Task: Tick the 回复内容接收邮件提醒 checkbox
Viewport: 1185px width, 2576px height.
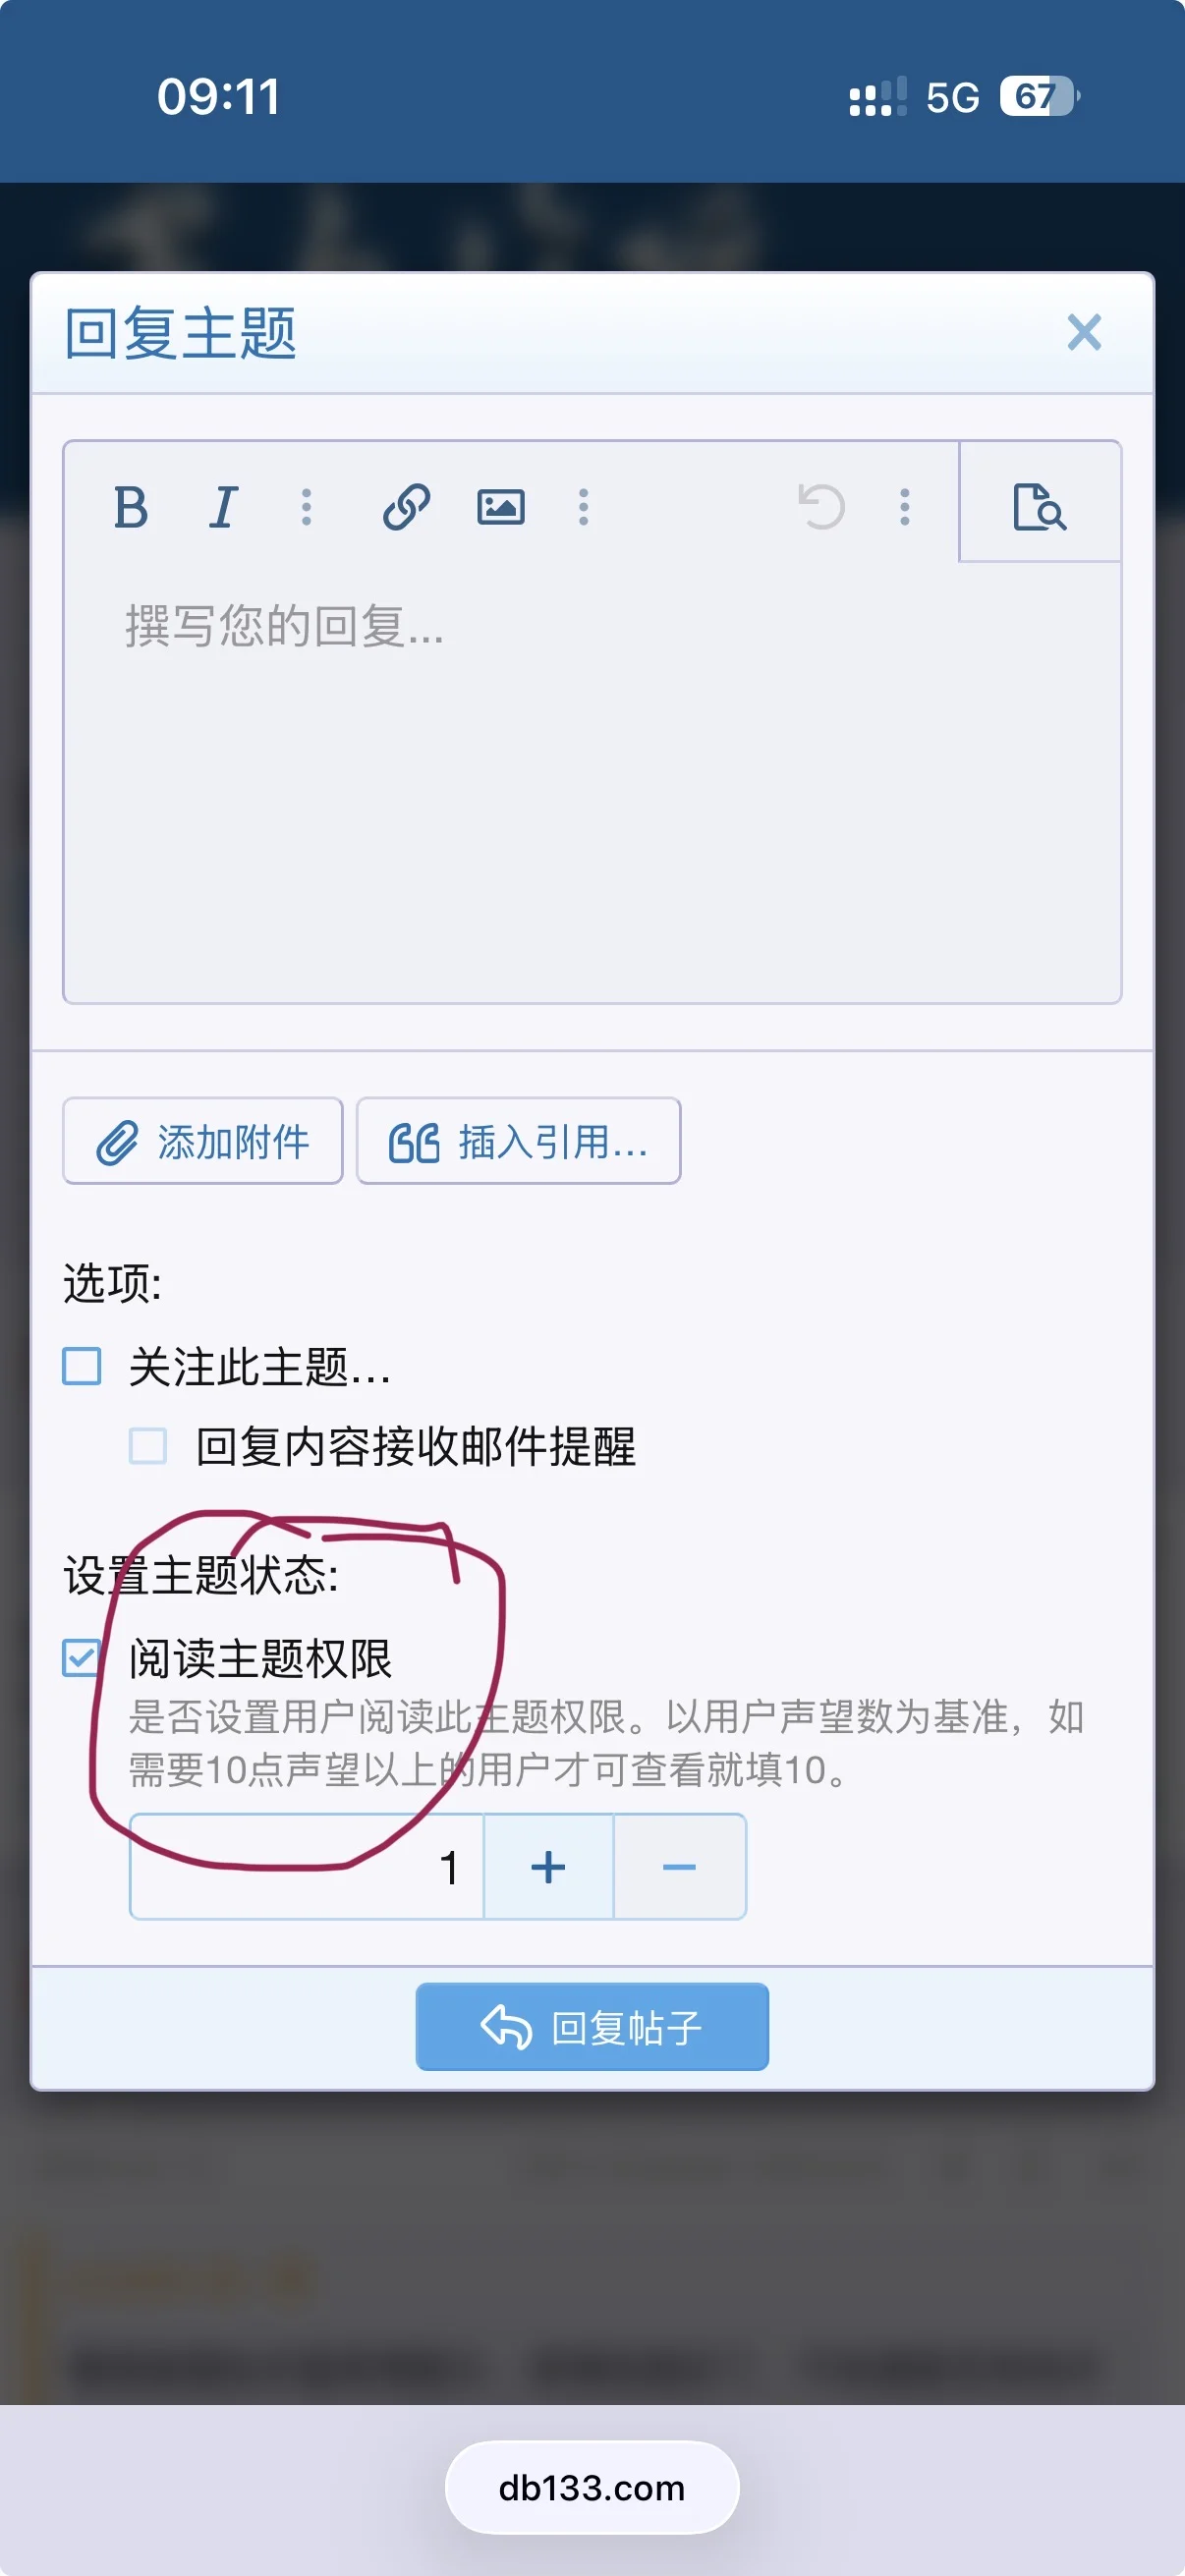Action: pos(148,1446)
